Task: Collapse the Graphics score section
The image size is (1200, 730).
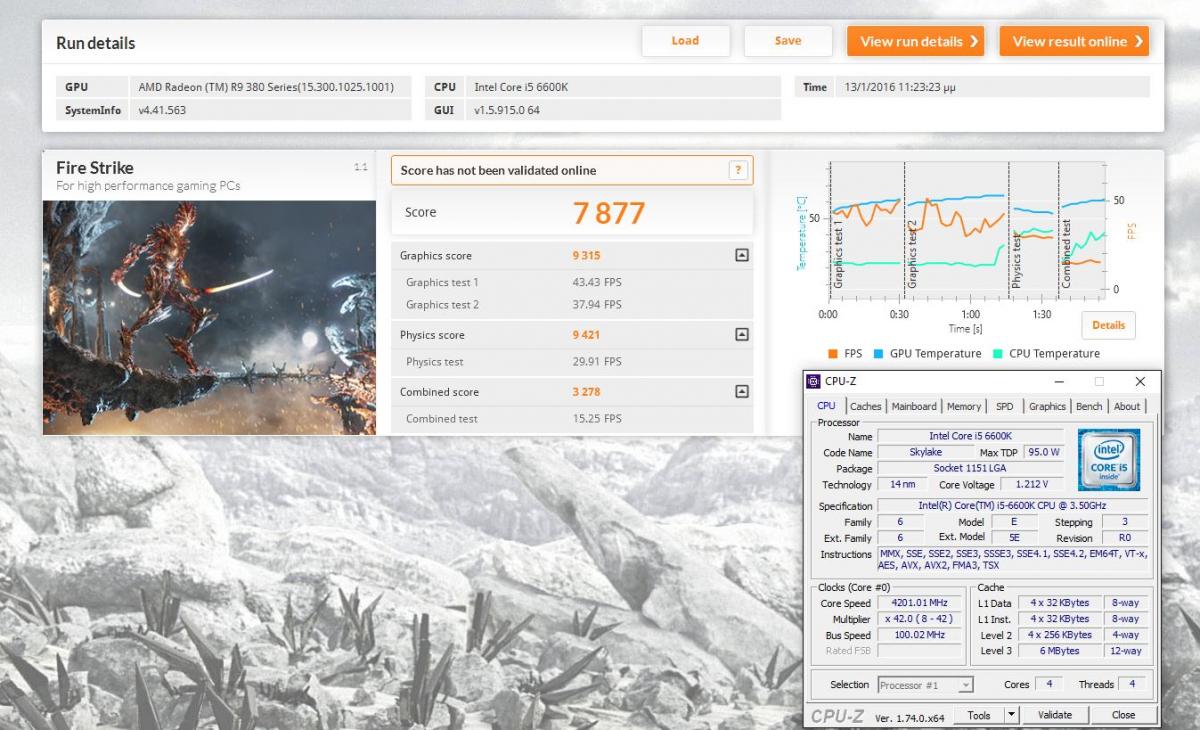Action: (741, 255)
